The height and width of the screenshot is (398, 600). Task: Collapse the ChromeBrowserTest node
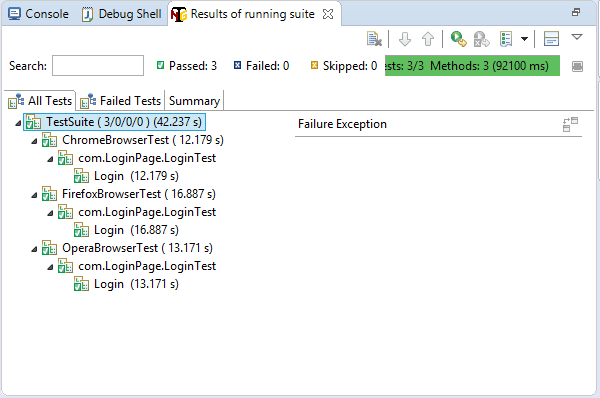click(34, 141)
